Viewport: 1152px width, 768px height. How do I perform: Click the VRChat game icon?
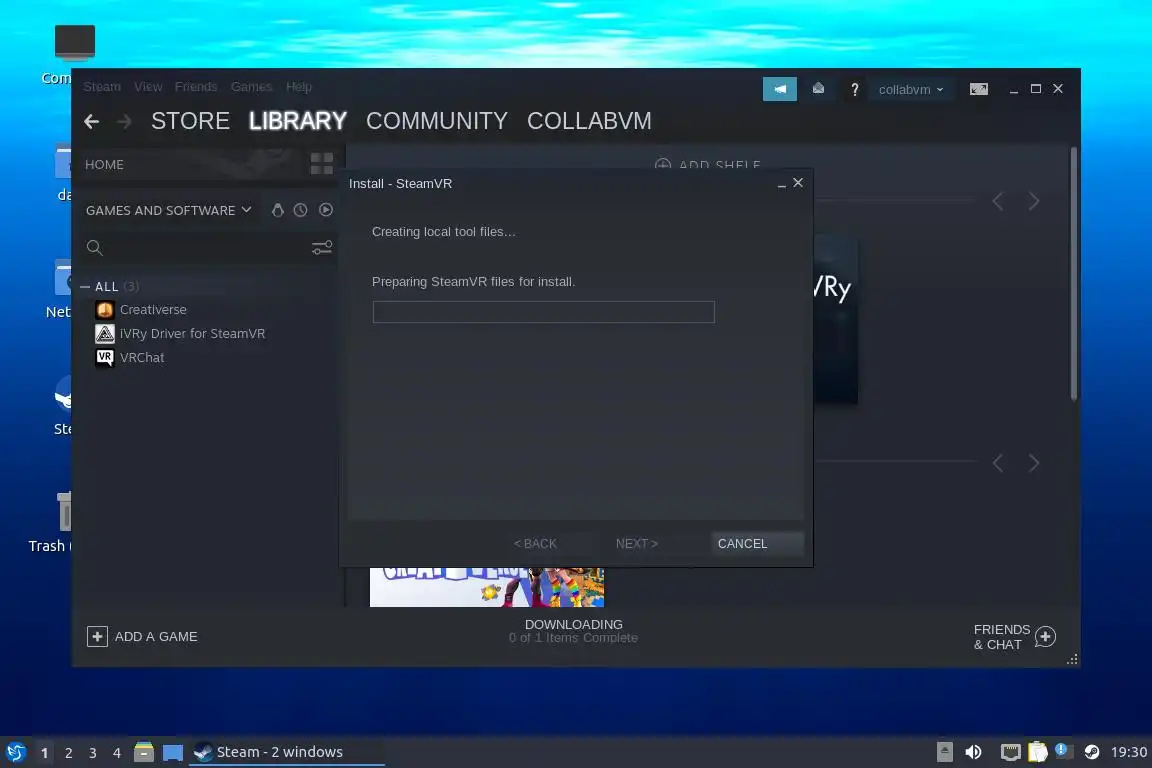105,357
